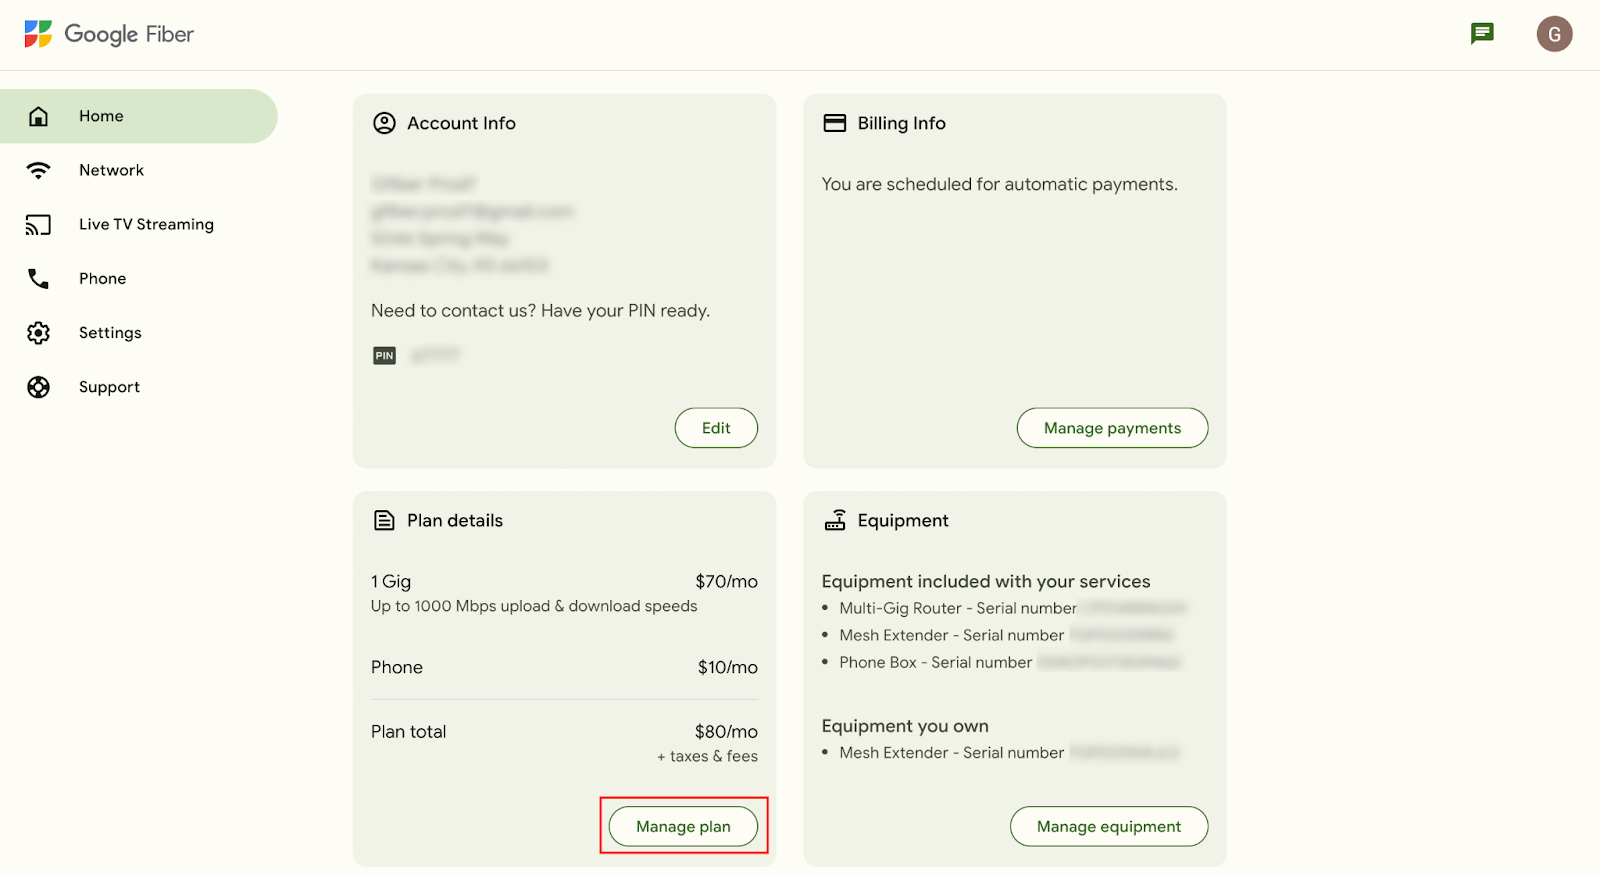The width and height of the screenshot is (1600, 874).
Task: Click the Settings gear icon
Action: (x=38, y=333)
